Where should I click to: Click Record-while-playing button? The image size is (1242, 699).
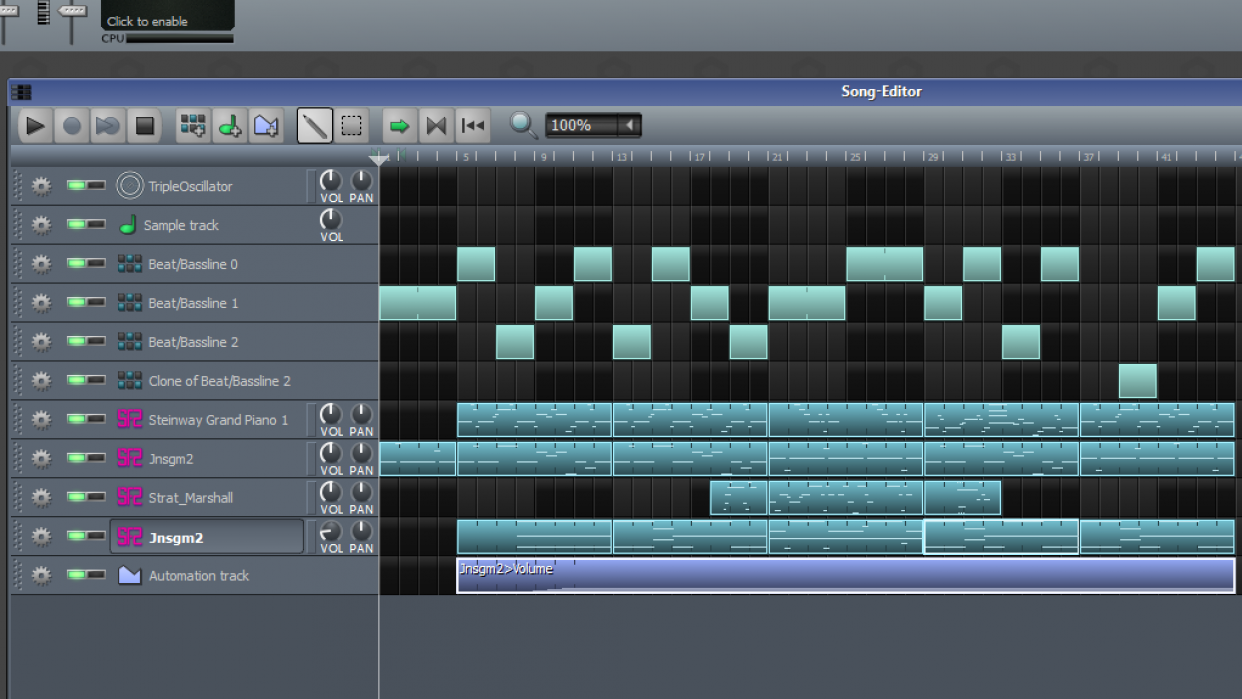tap(108, 126)
